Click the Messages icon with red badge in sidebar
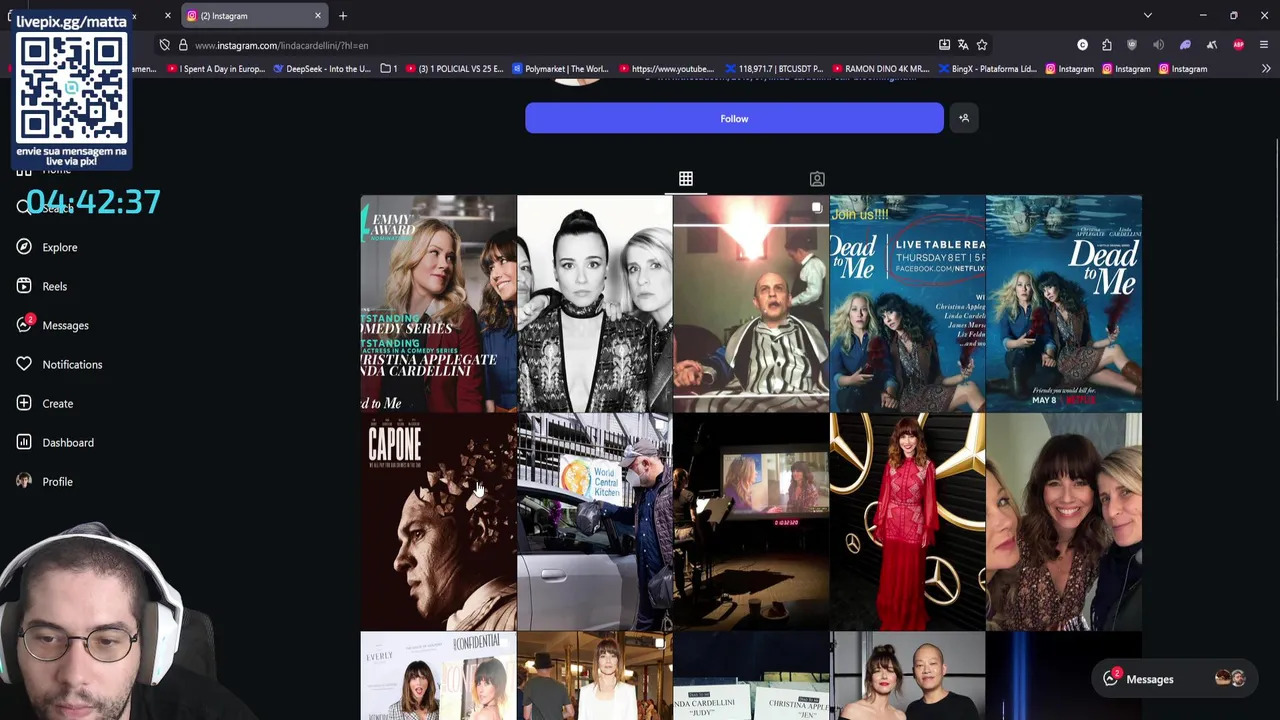 (24, 325)
